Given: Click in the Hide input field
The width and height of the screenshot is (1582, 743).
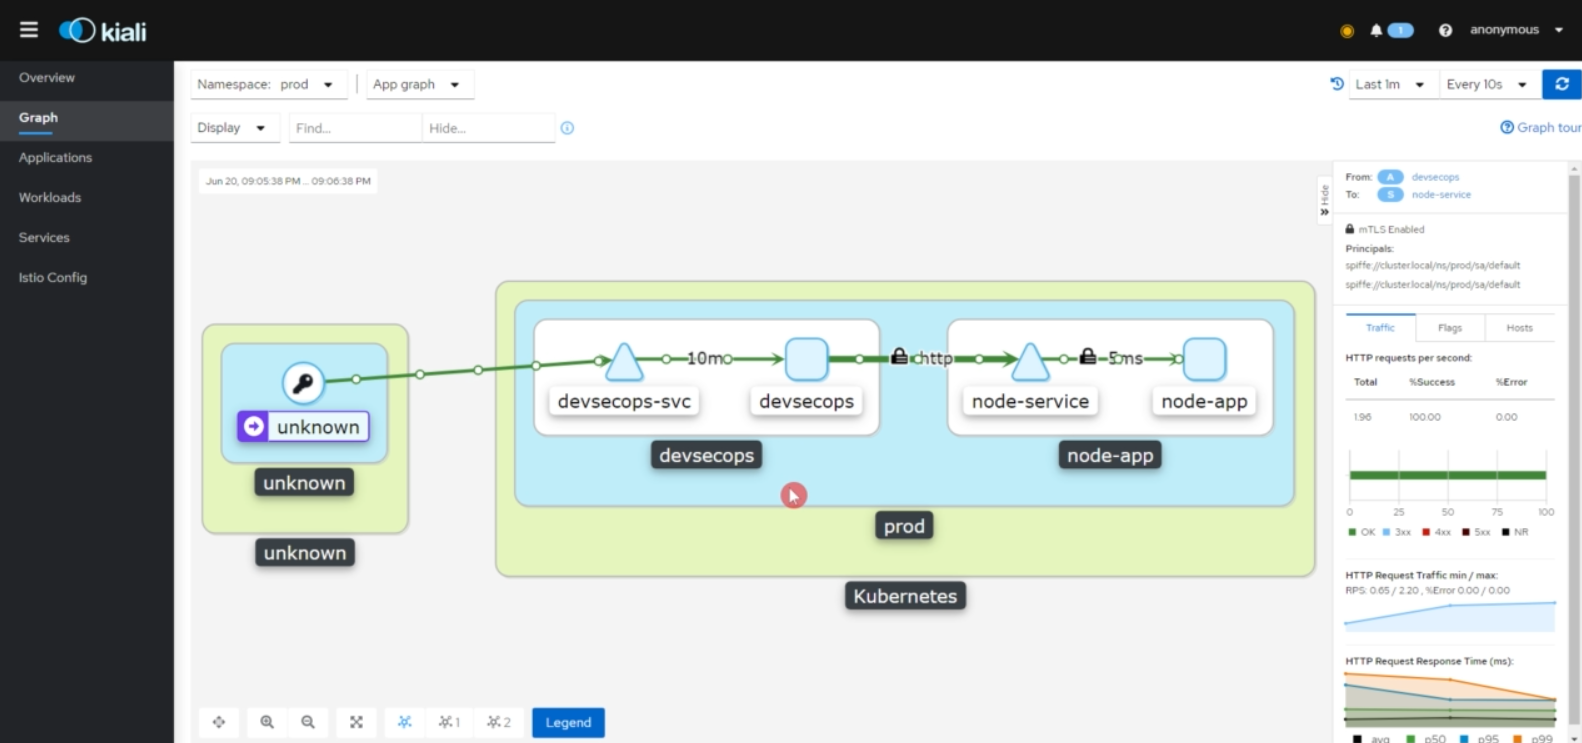Looking at the screenshot, I should click(488, 128).
